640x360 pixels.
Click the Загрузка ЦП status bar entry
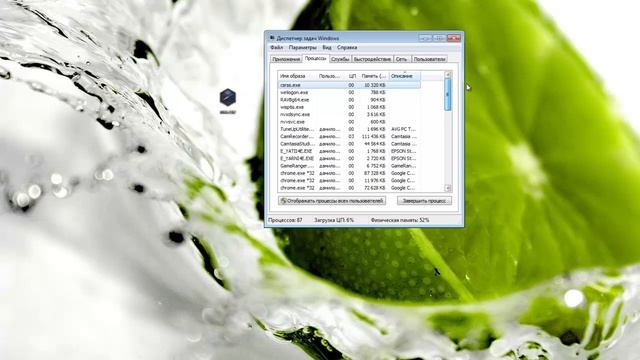tap(333, 220)
